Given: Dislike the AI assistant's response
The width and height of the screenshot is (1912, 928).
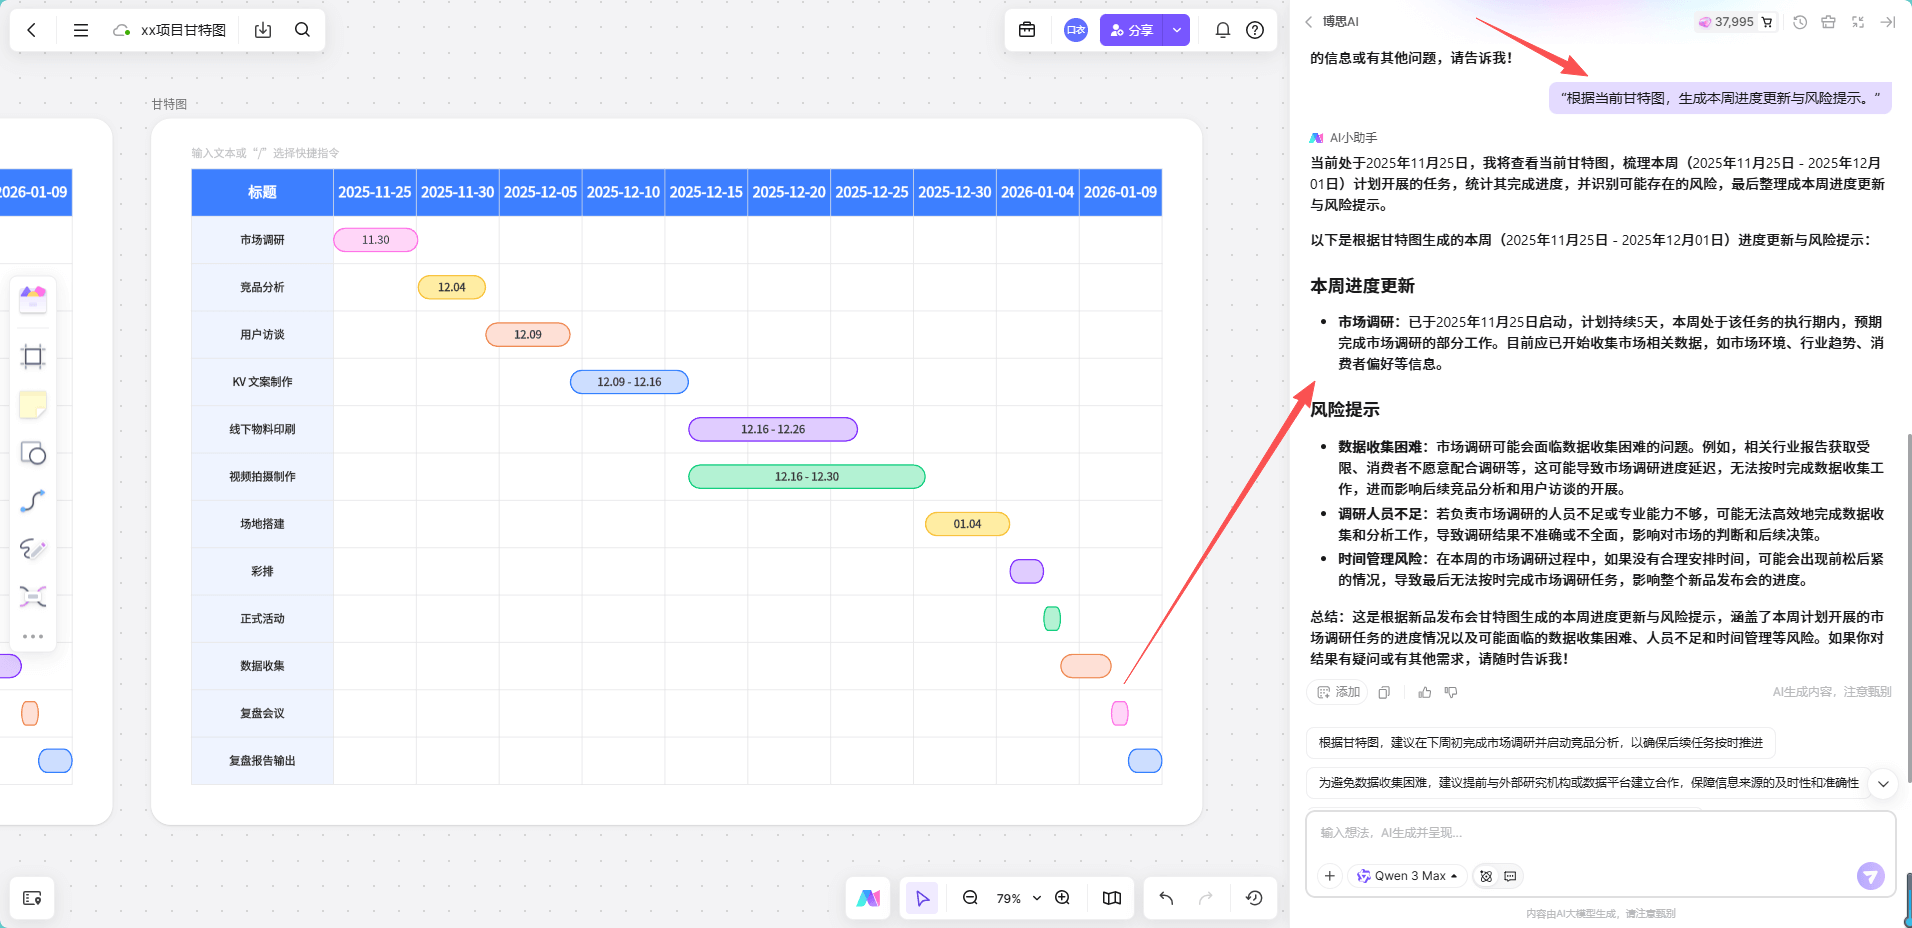Looking at the screenshot, I should pyautogui.click(x=1451, y=692).
